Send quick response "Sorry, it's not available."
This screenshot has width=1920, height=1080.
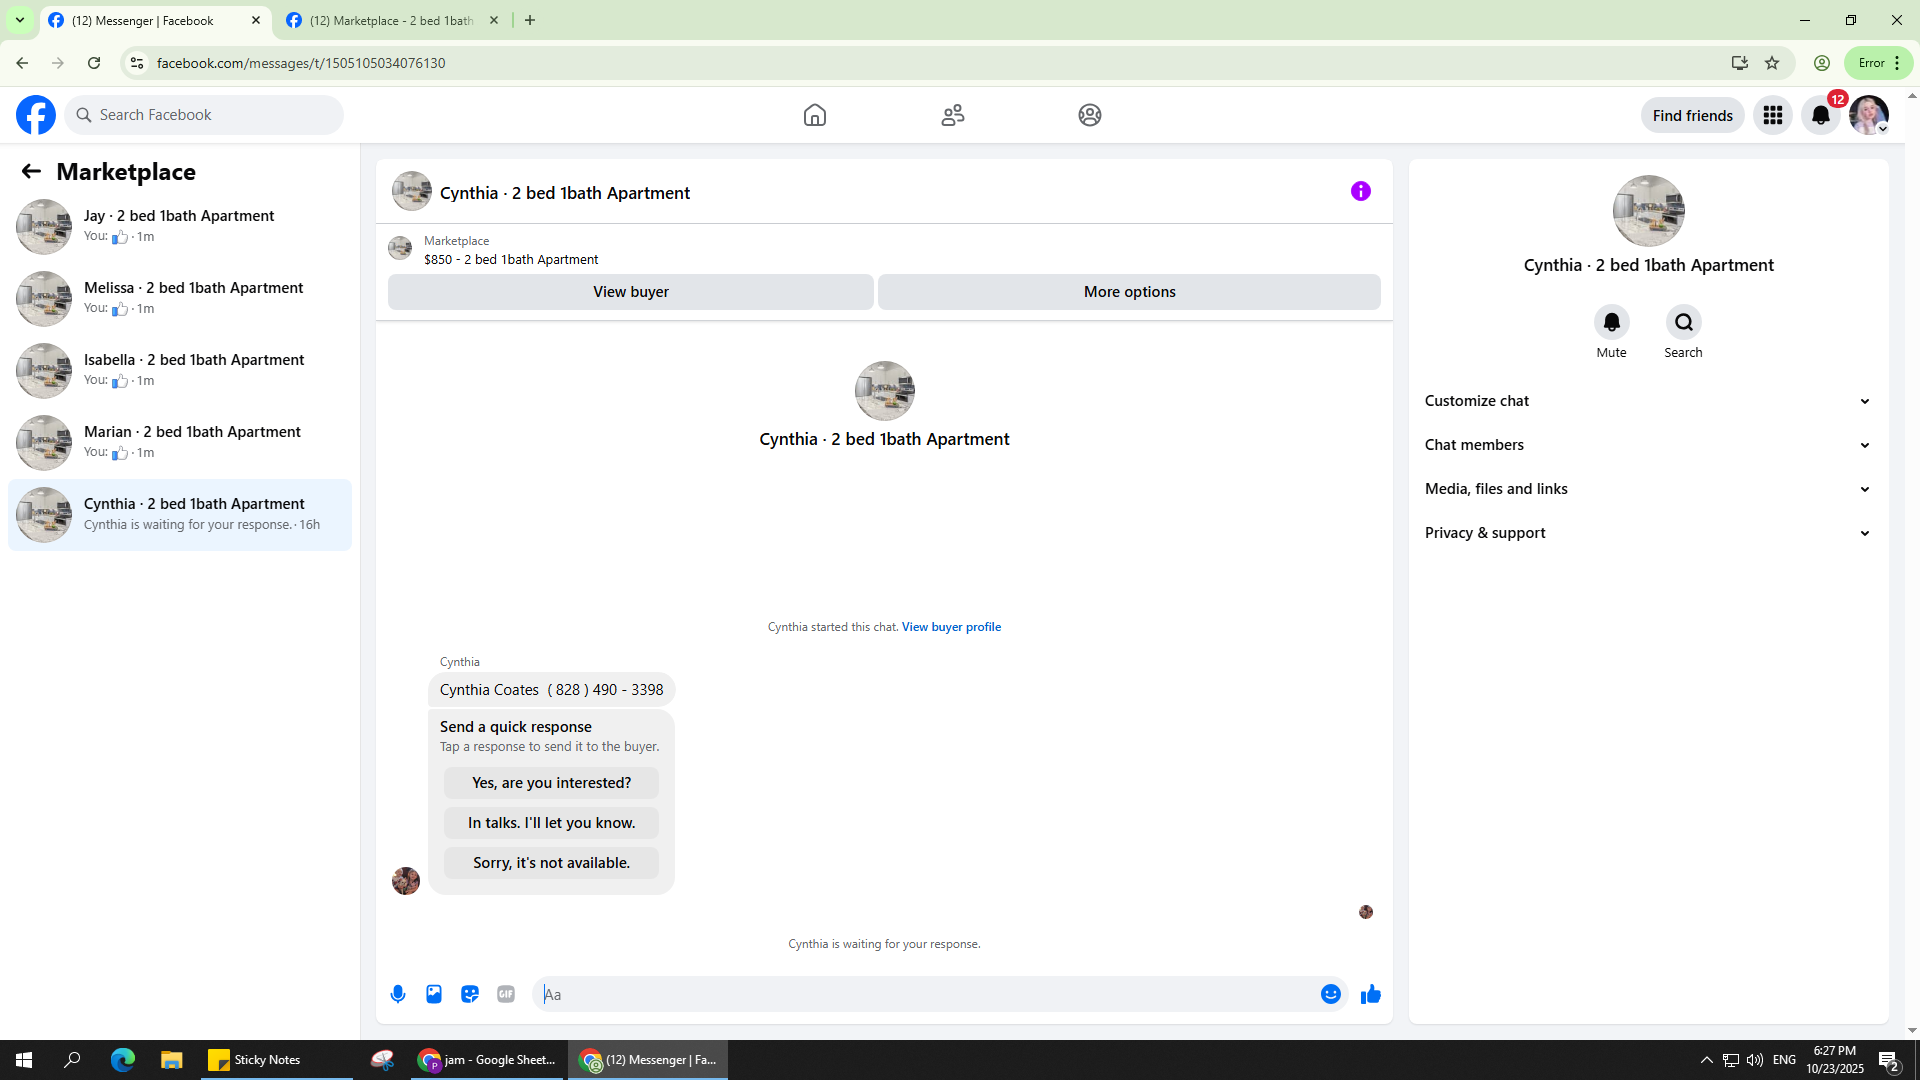[x=551, y=863]
